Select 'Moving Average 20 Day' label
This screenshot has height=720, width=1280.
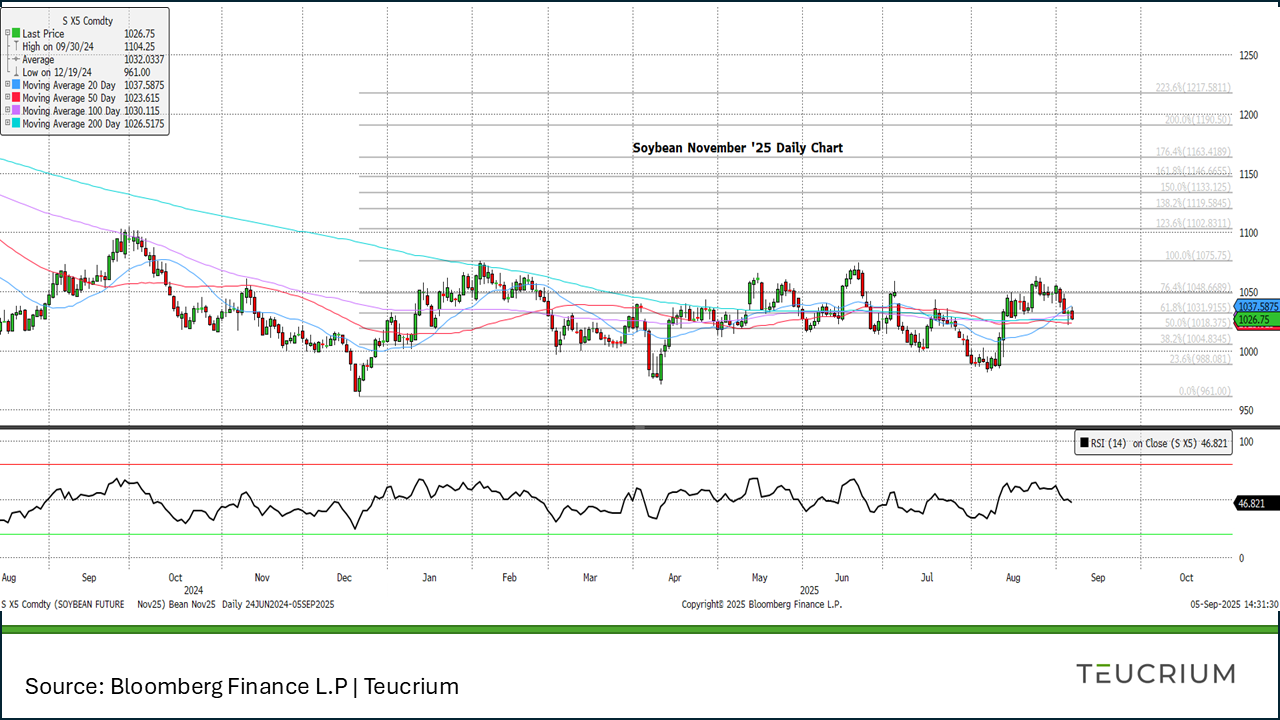[x=68, y=86]
